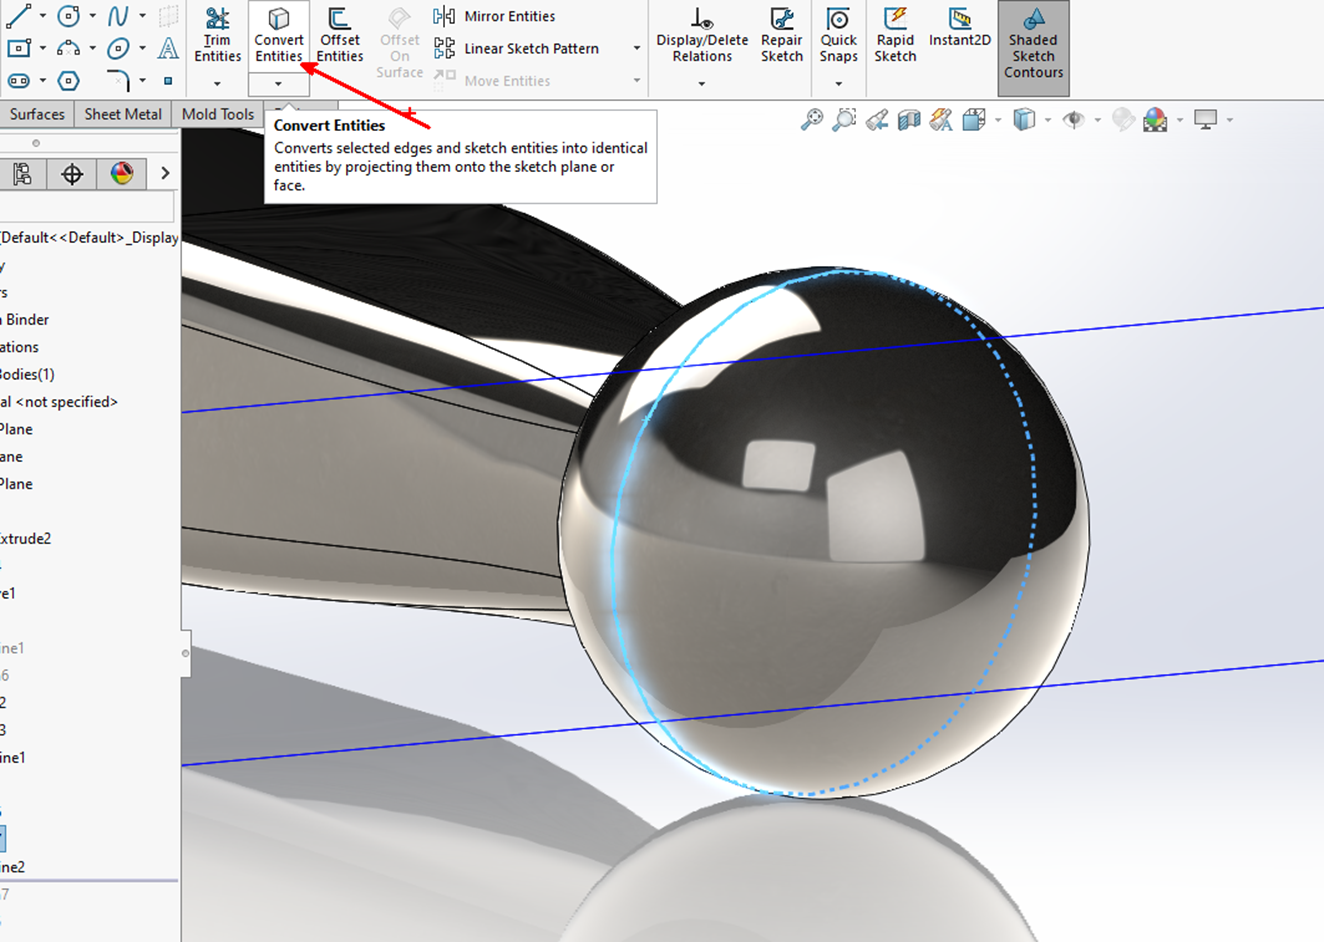This screenshot has width=1324, height=942.
Task: Click the Section View icon
Action: [x=909, y=120]
